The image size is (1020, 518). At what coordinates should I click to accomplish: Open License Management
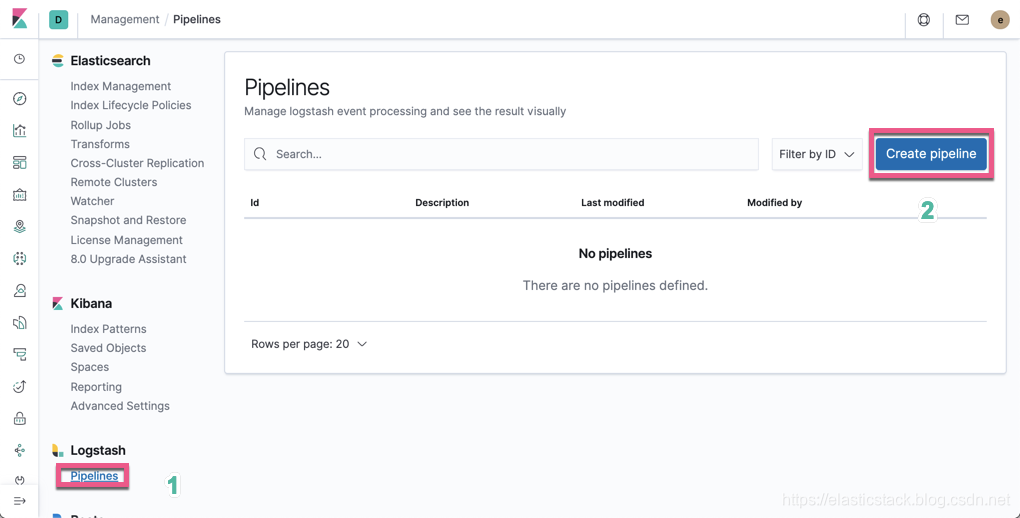[127, 240]
